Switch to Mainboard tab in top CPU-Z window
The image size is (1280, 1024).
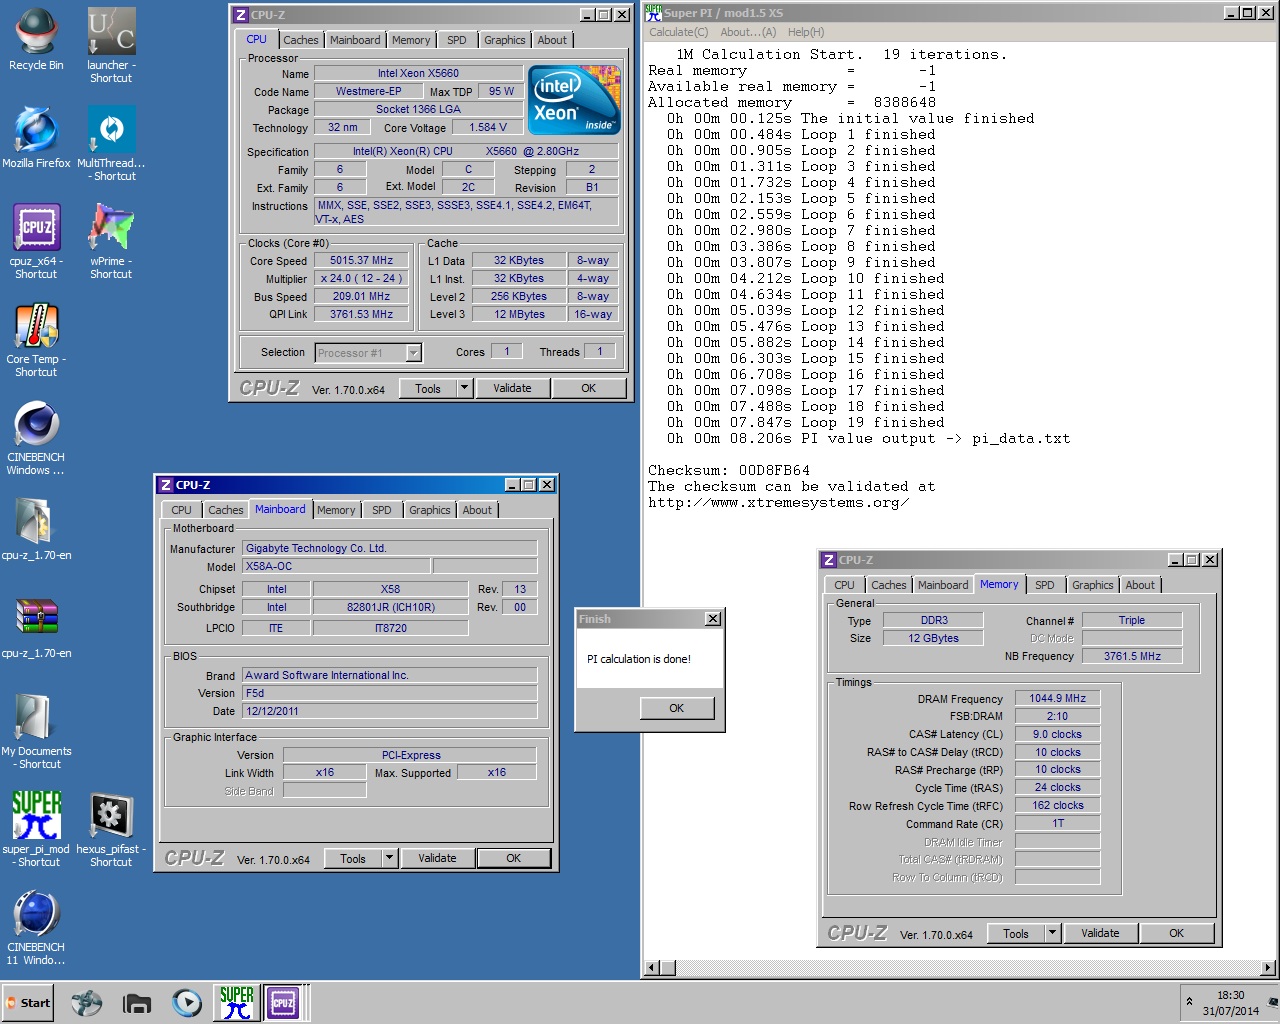(x=355, y=40)
